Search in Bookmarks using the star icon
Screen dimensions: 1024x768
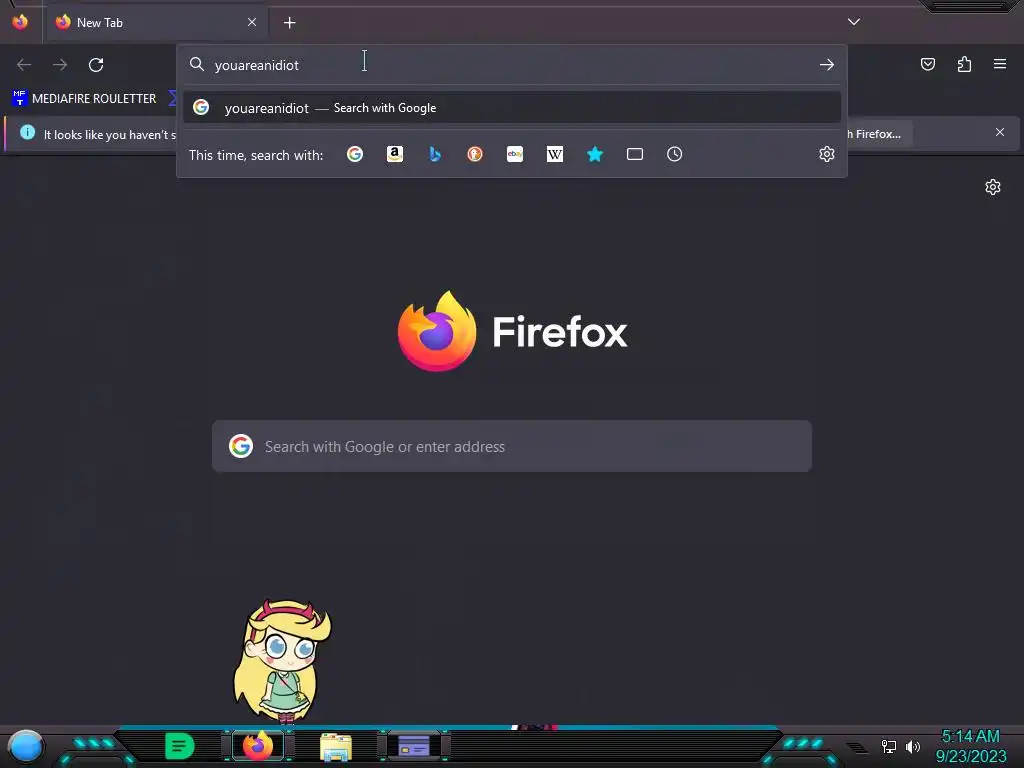[594, 154]
